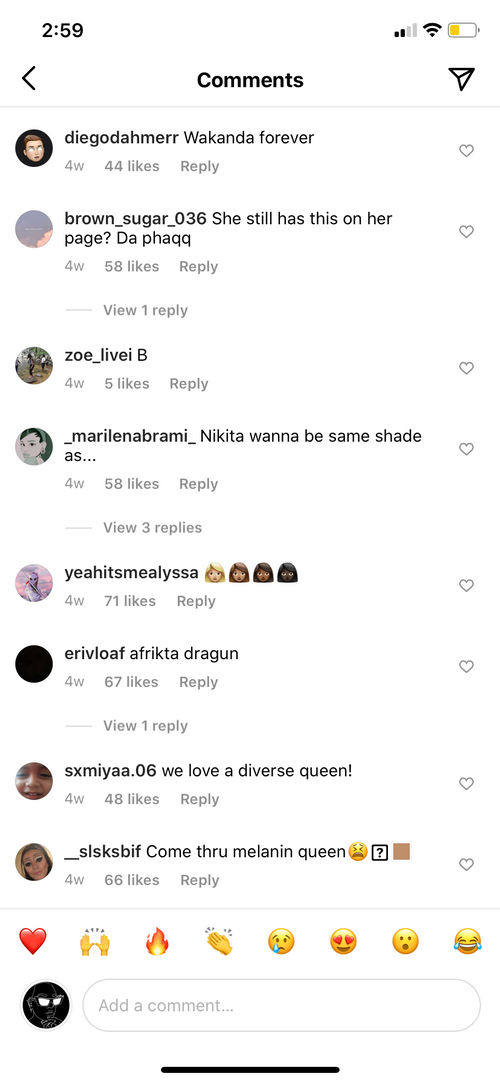
Task: Like diegodahmerr's Wakanda forever comment
Action: pyautogui.click(x=466, y=150)
